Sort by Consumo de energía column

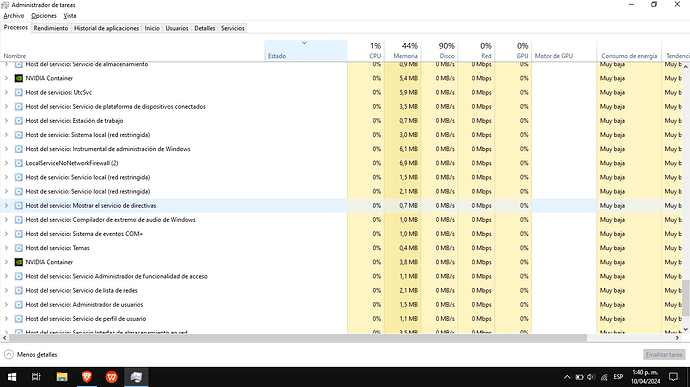629,51
